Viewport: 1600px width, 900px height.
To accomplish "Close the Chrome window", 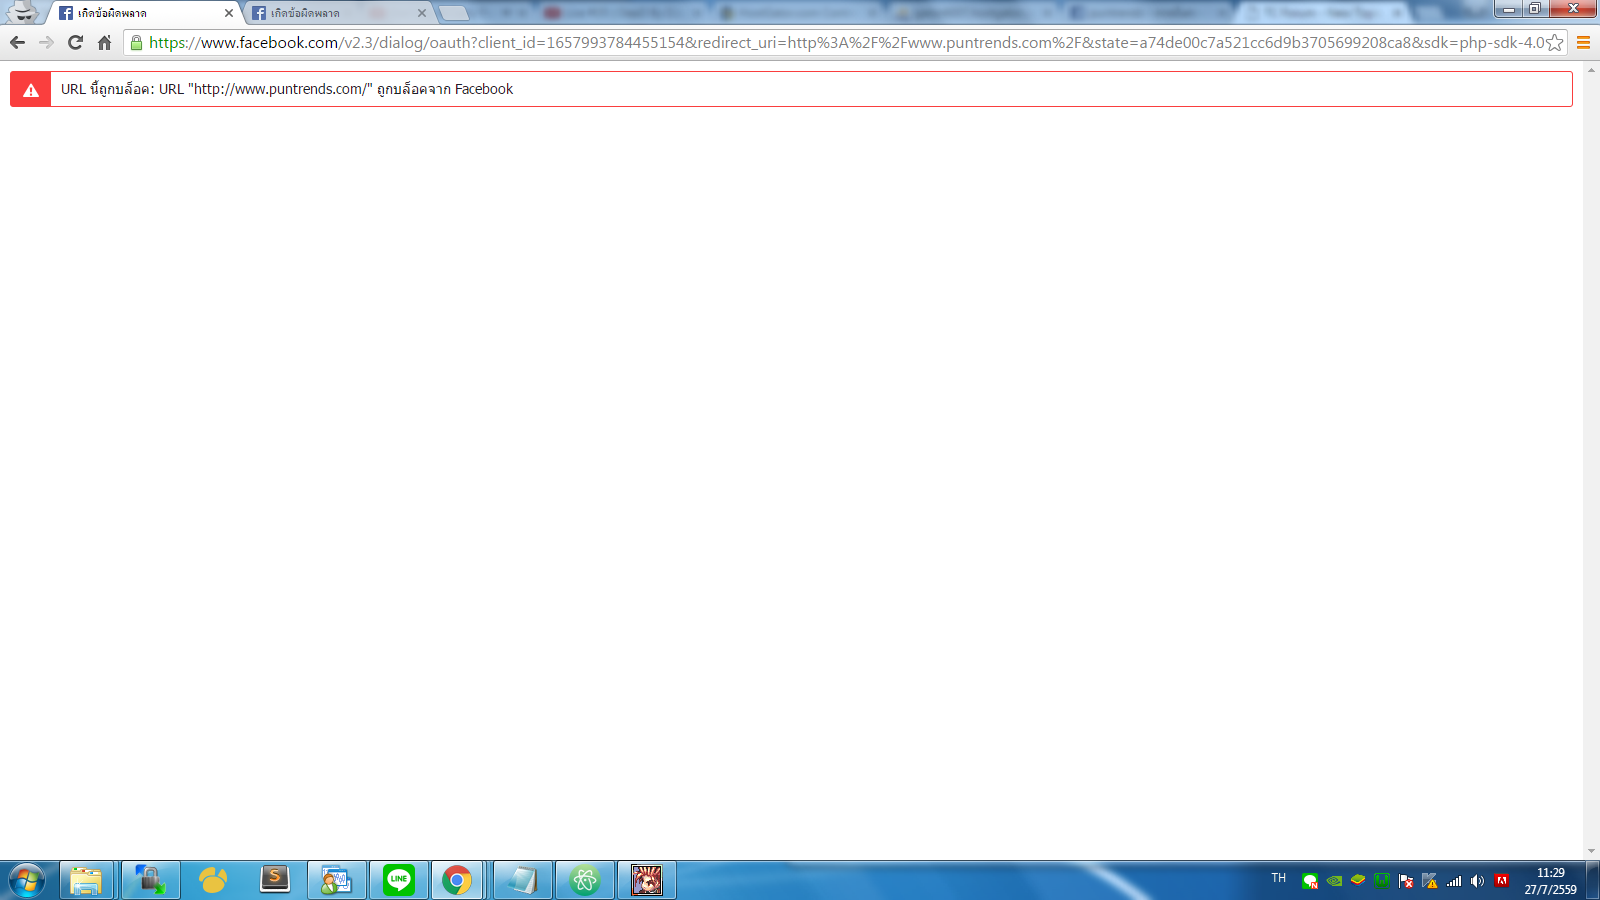I will coord(1572,9).
